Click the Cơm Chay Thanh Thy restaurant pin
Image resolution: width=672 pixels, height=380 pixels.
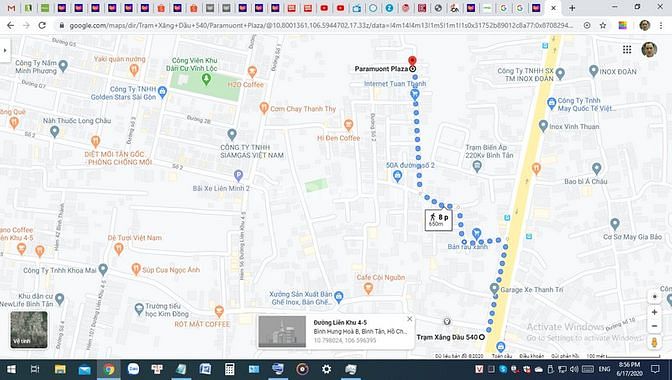[264, 108]
